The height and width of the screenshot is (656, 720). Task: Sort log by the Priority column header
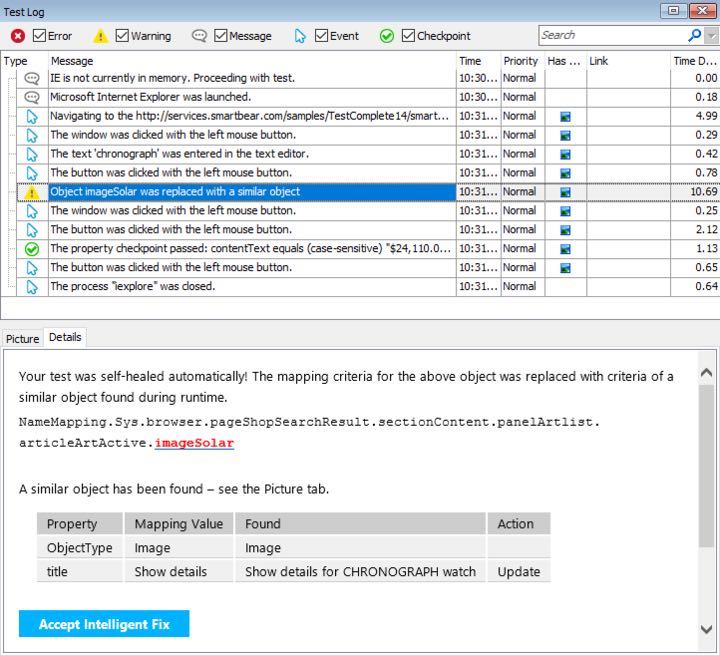click(521, 61)
